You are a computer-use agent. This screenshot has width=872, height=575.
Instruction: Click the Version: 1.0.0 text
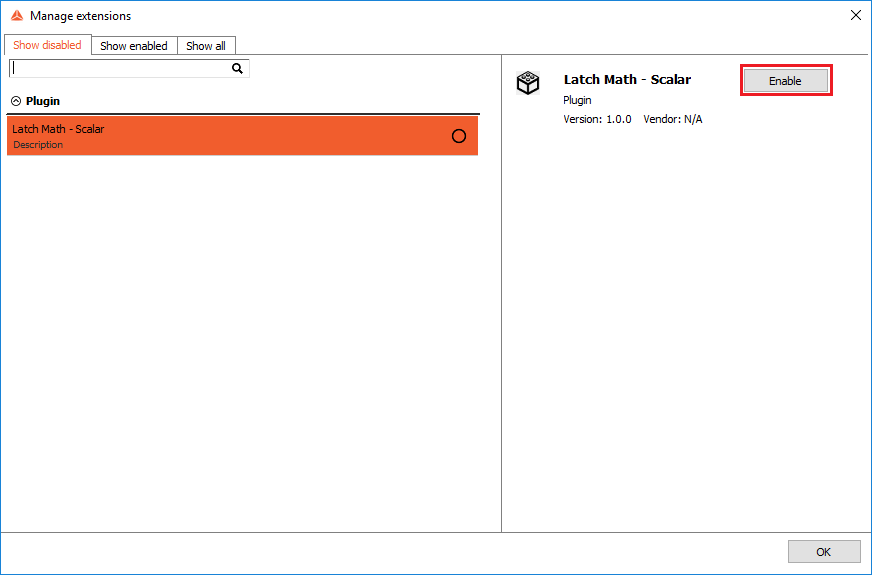coord(597,119)
